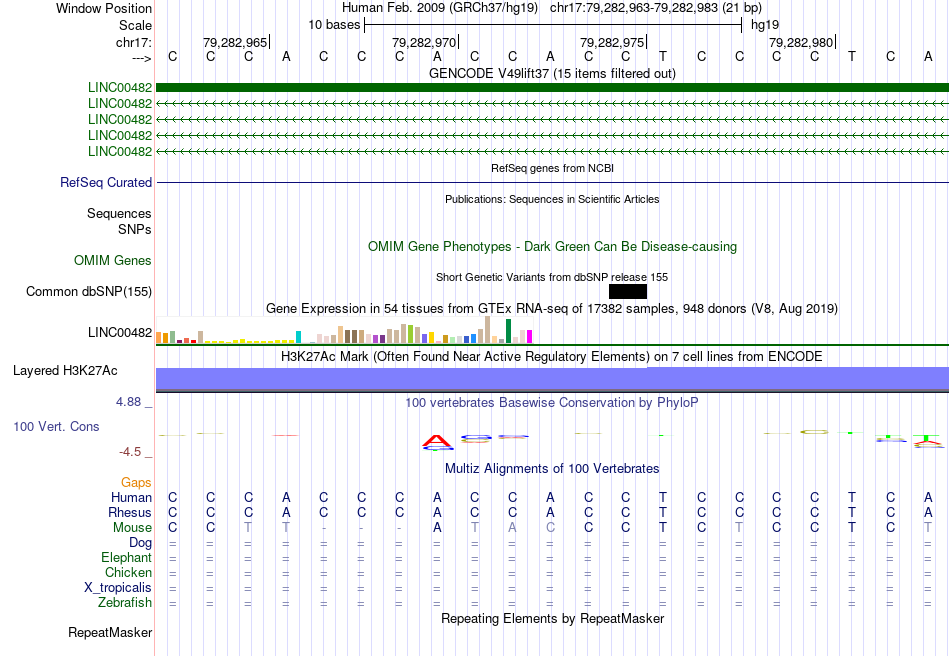Select the Zebrafish species row label

click(125, 603)
